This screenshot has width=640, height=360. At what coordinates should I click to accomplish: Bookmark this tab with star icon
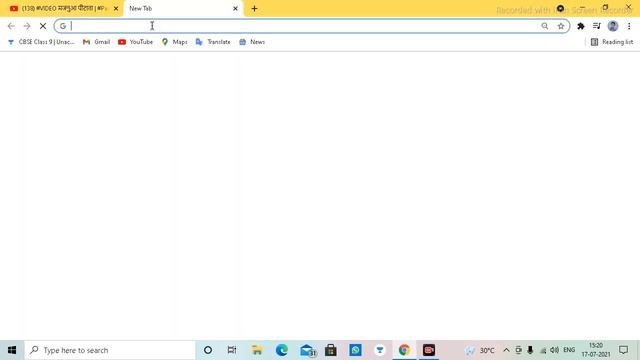pyautogui.click(x=561, y=26)
